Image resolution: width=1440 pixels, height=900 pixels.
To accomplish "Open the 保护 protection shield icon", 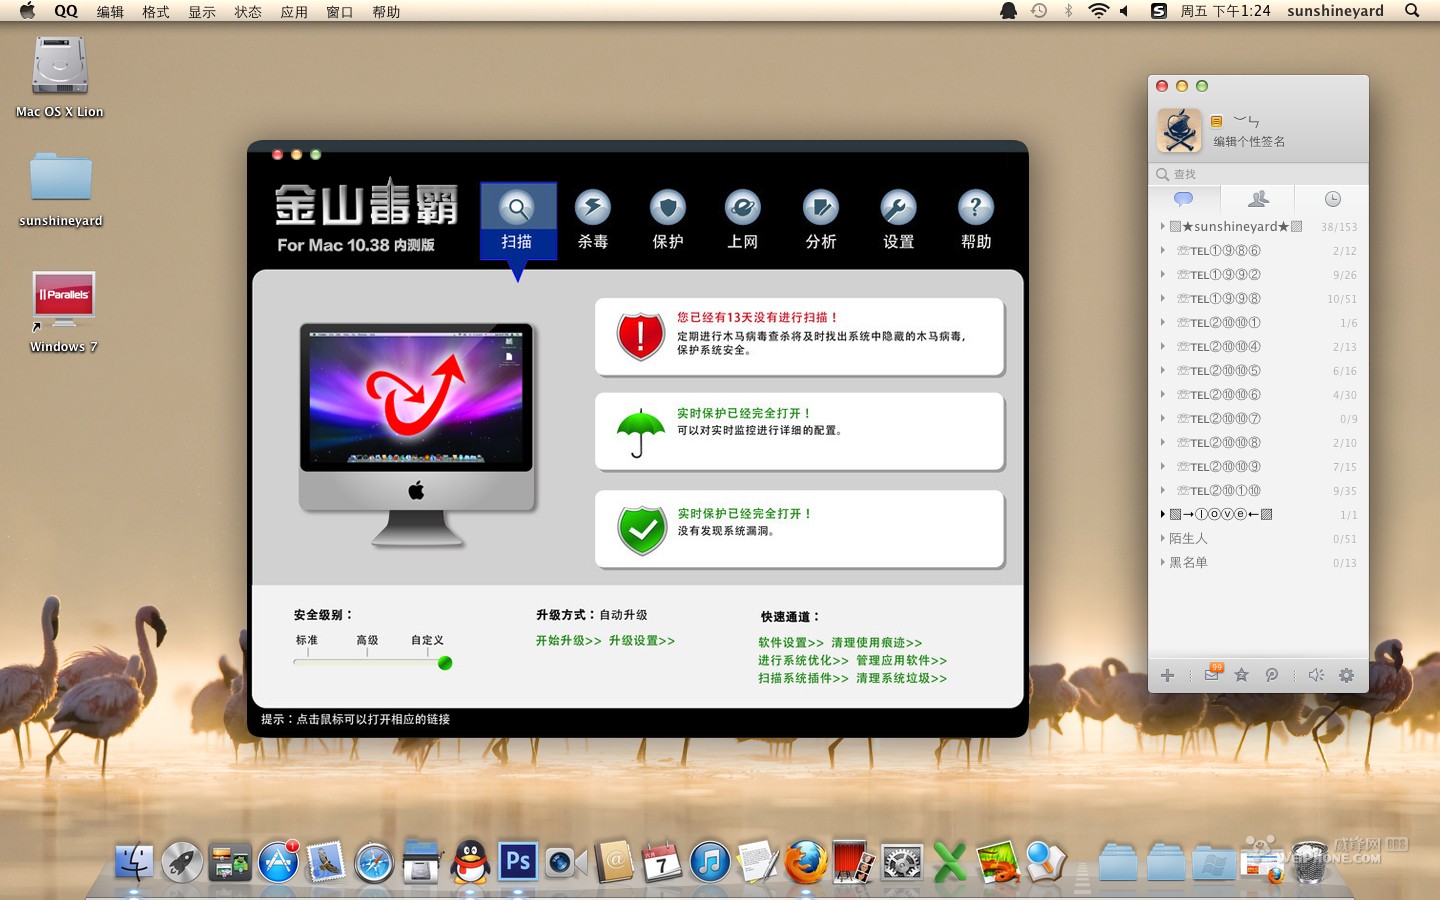I will (x=668, y=208).
